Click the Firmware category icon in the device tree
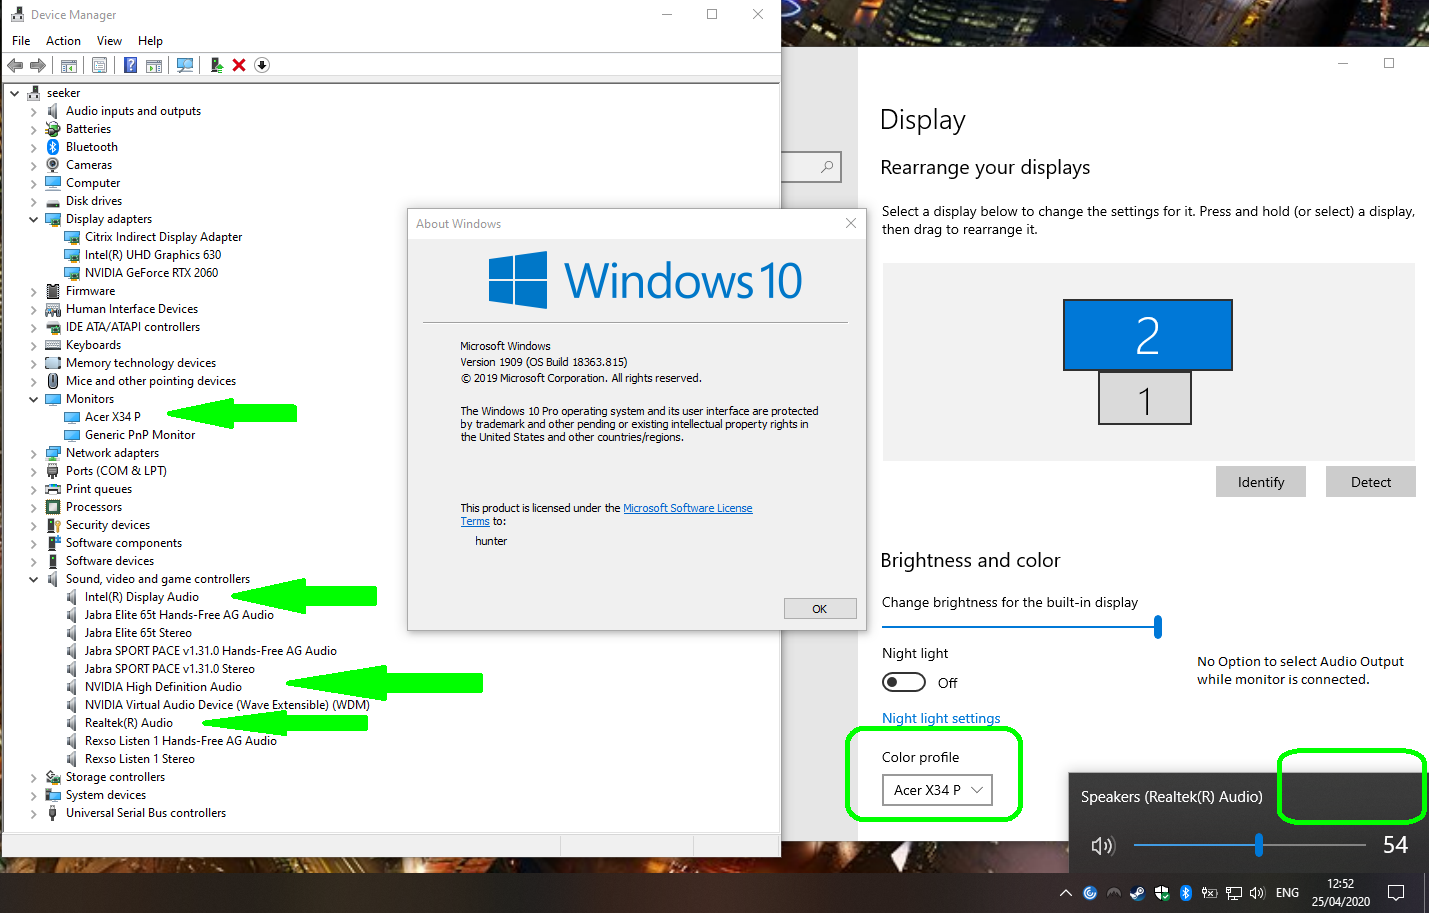1429x913 pixels. [53, 291]
